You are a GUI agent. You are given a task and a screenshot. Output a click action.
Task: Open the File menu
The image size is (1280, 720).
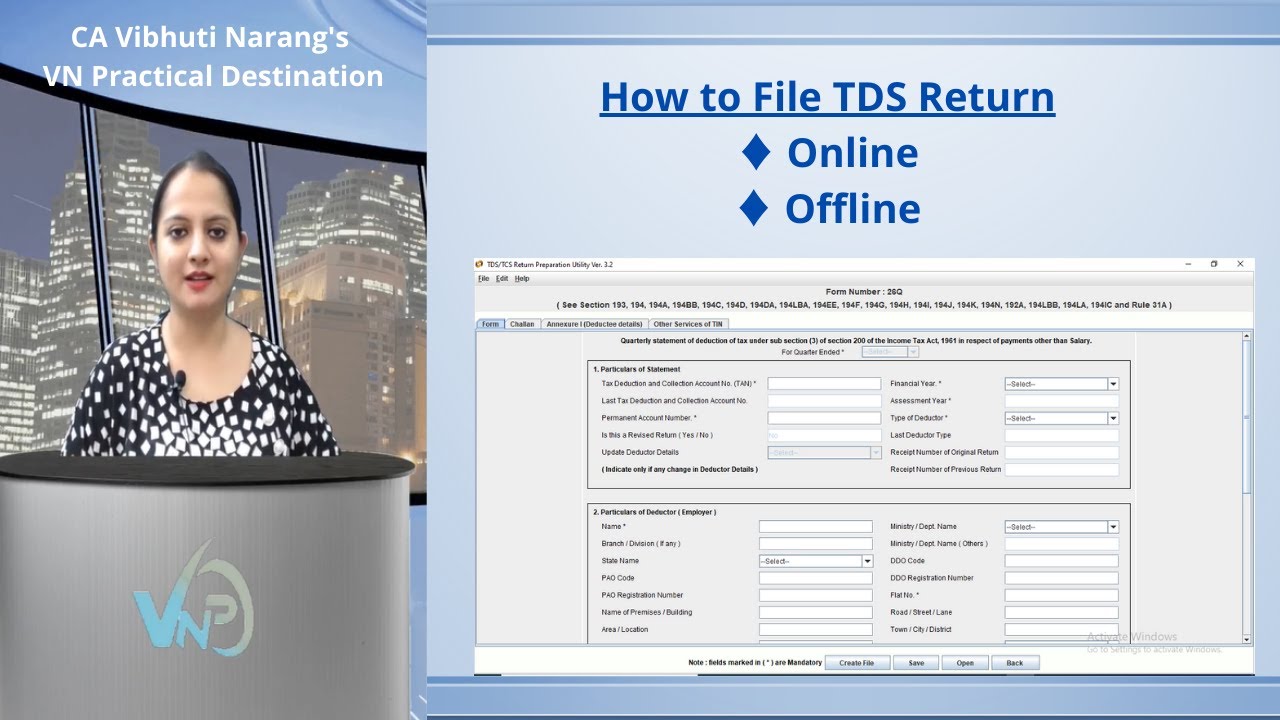tap(483, 278)
